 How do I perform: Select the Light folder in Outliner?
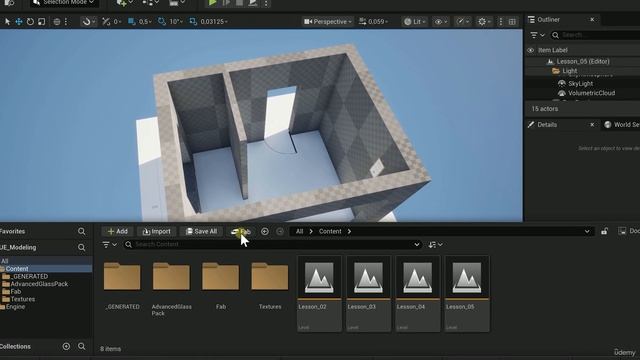click(x=569, y=71)
